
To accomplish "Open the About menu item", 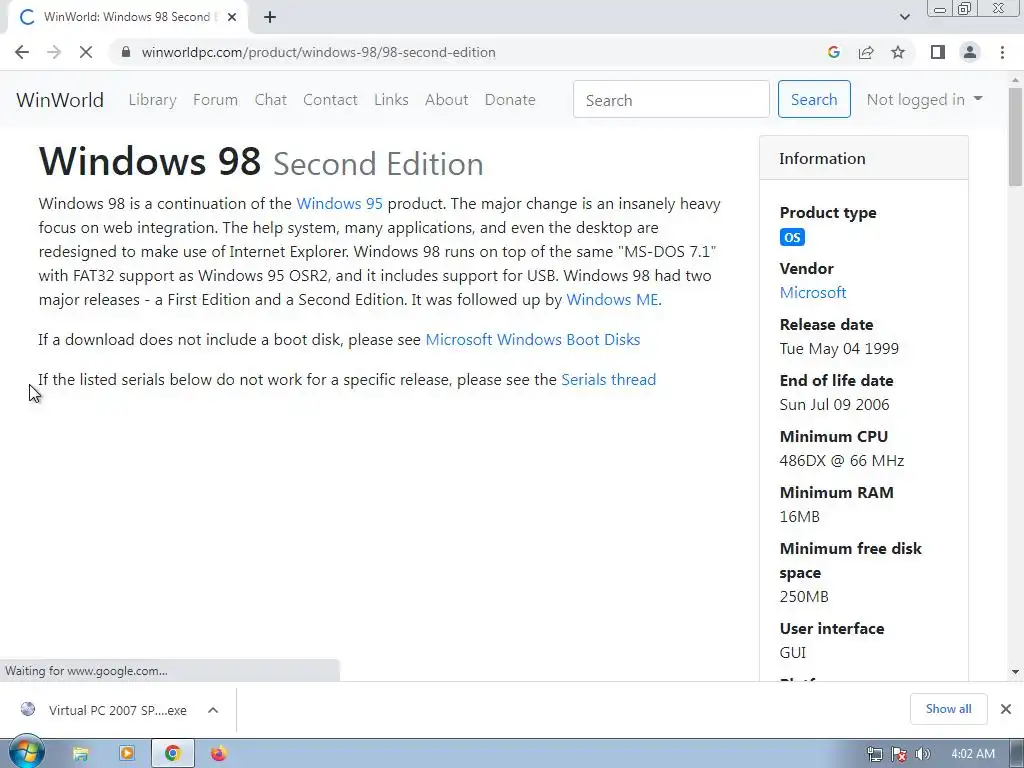I will point(447,100).
